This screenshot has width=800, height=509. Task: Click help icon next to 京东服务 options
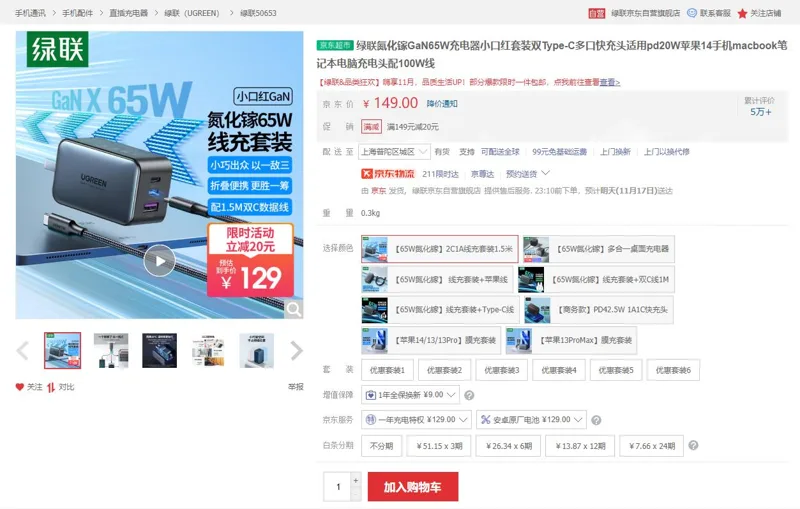coord(596,420)
